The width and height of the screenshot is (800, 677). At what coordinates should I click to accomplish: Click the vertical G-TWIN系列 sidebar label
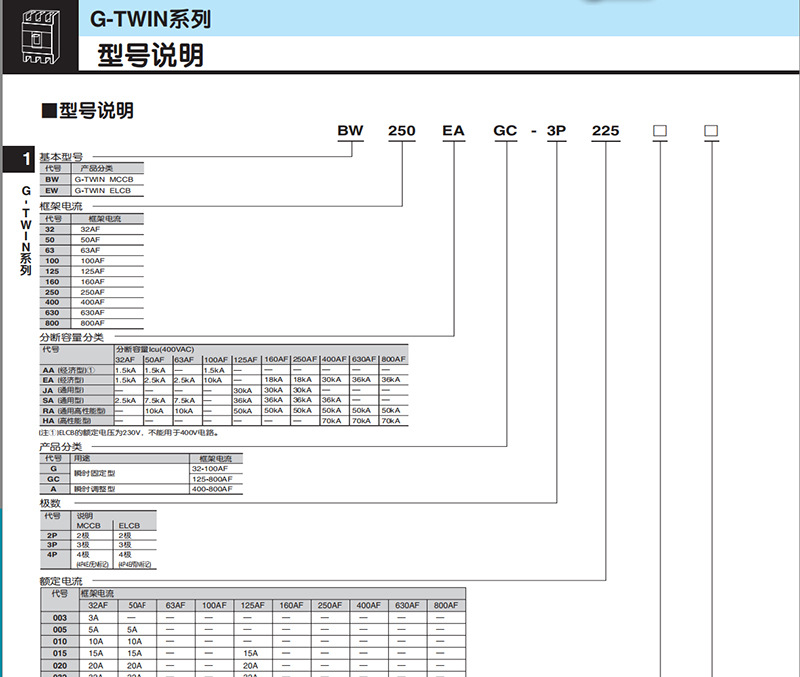point(26,231)
